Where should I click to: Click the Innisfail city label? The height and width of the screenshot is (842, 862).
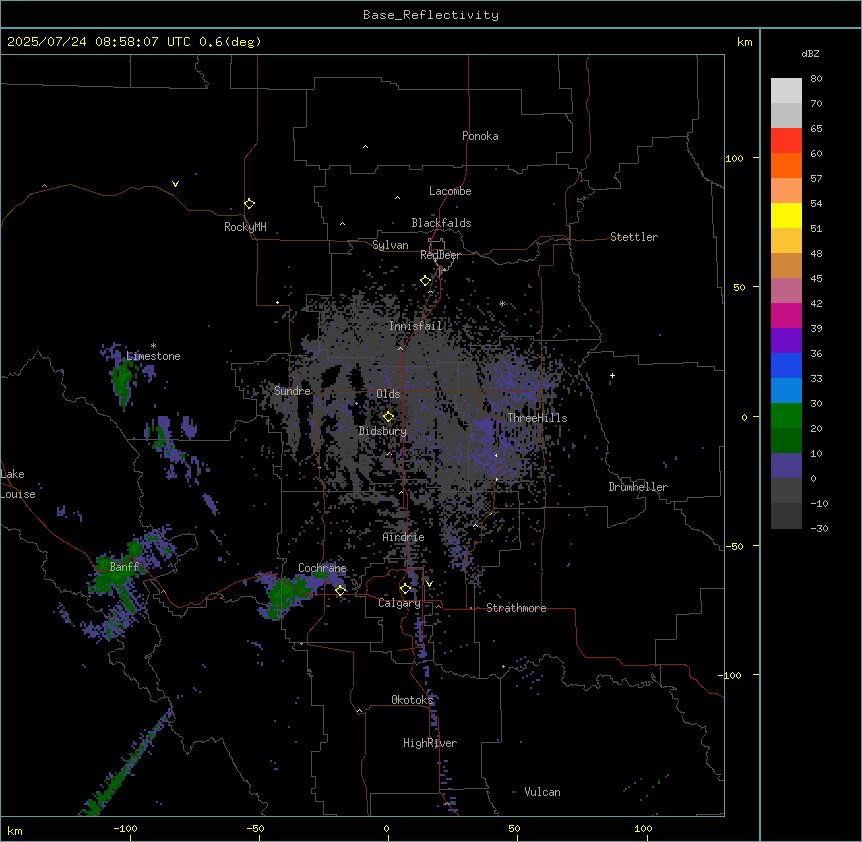tap(415, 326)
